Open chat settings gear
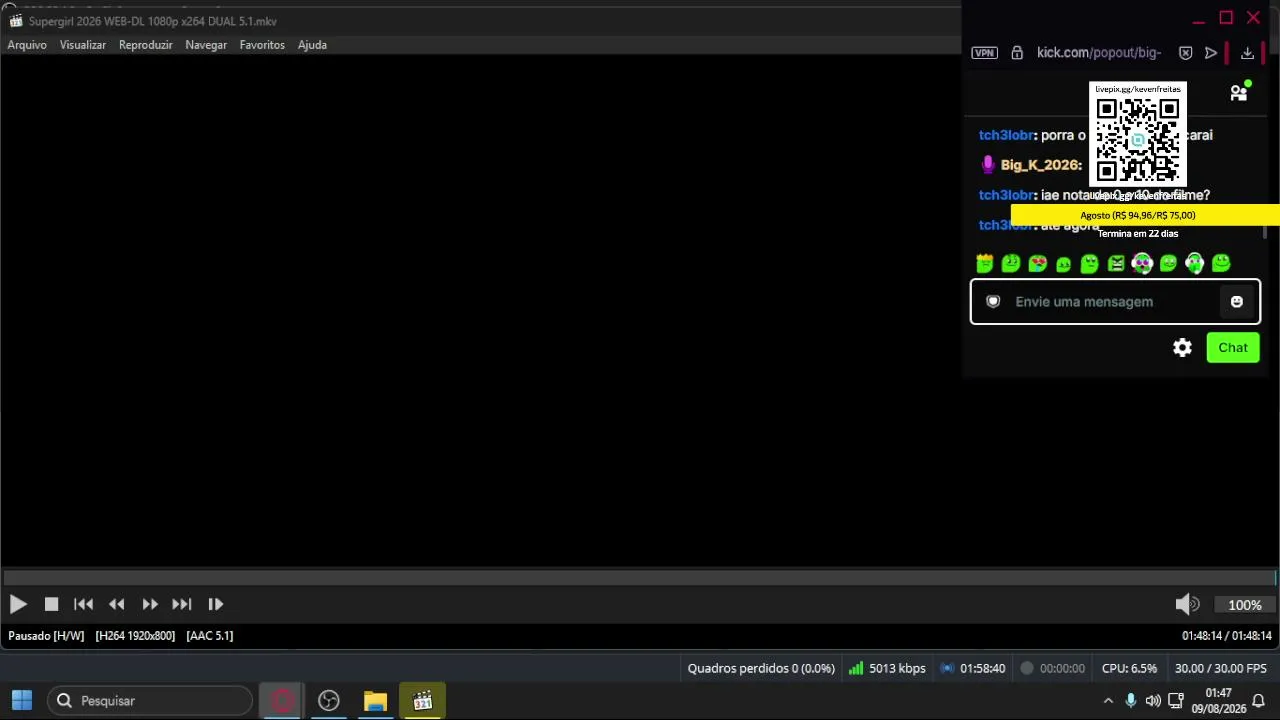The width and height of the screenshot is (1280, 720). pos(1183,348)
